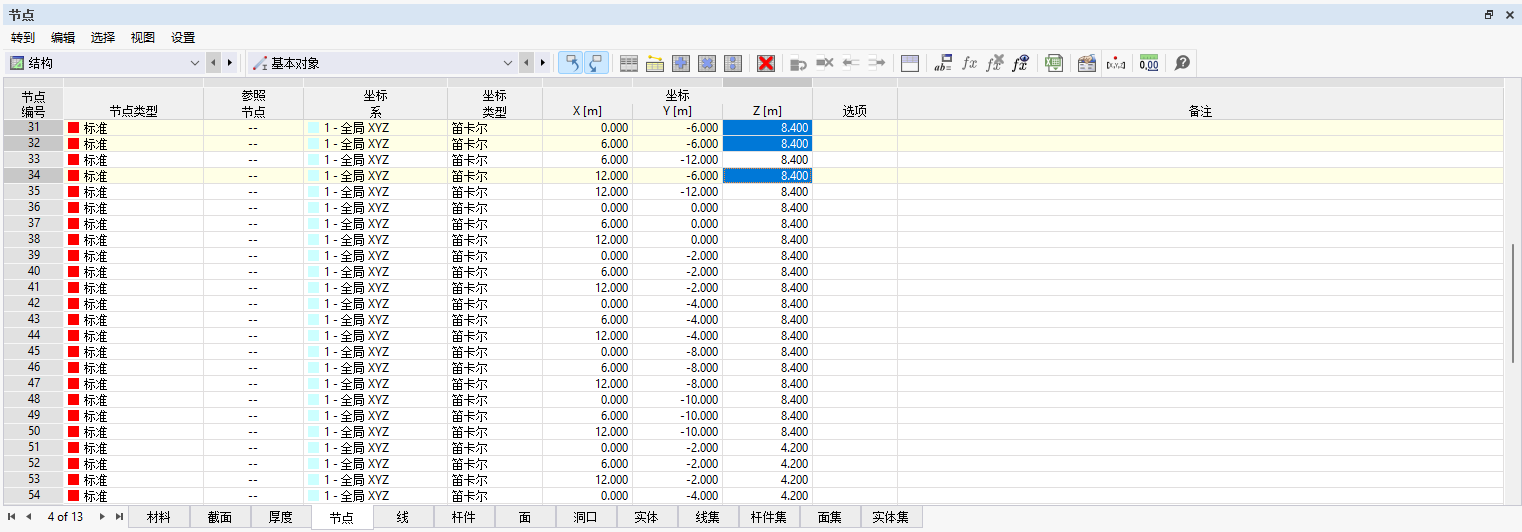Switch to the 线集 tab
The height and width of the screenshot is (532, 1522).
pos(708,517)
